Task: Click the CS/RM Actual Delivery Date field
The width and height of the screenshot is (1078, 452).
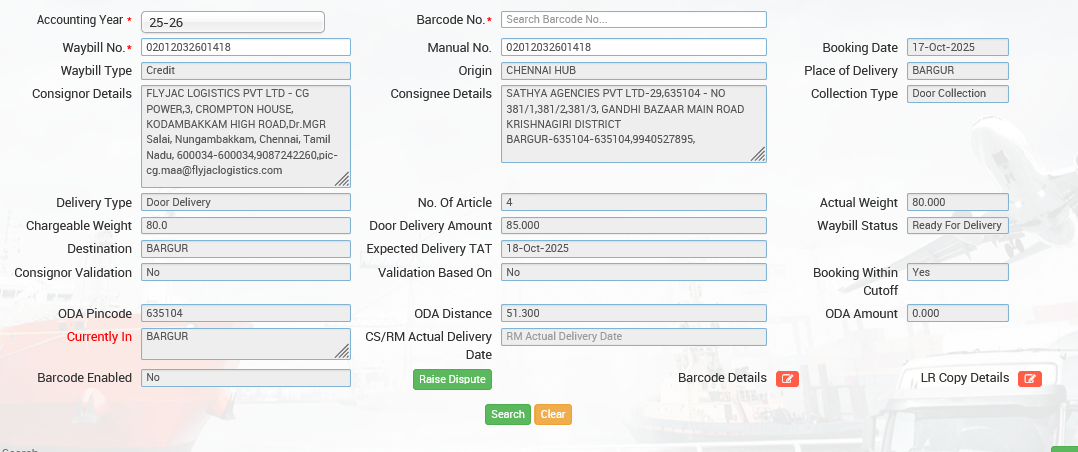Action: [633, 337]
